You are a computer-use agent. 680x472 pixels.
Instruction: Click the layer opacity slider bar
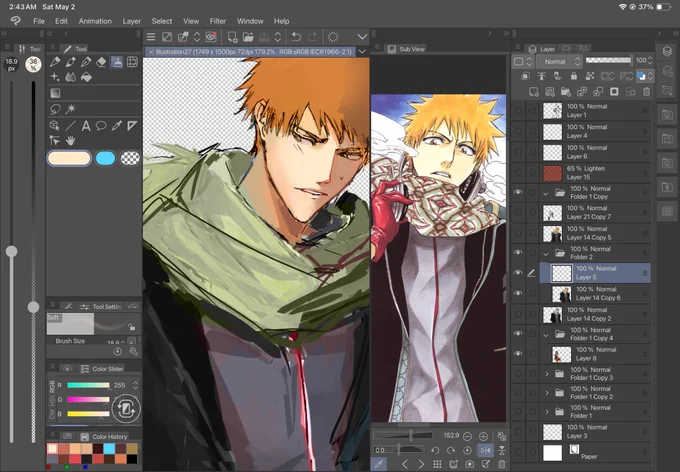[x=608, y=61]
